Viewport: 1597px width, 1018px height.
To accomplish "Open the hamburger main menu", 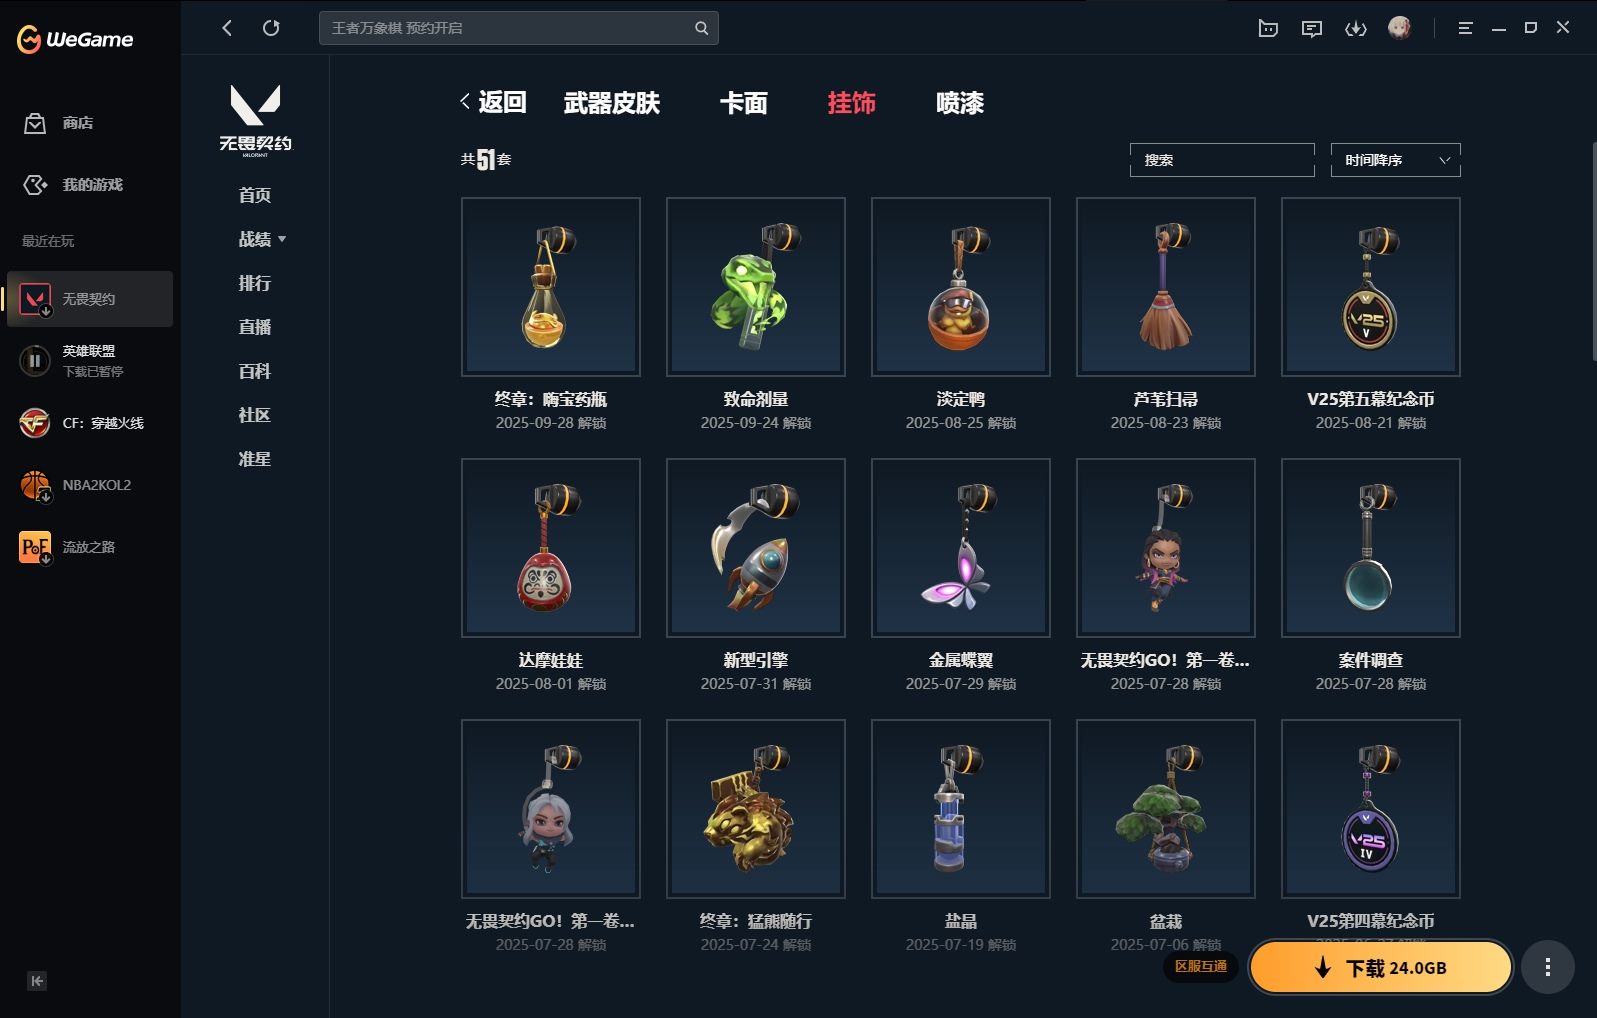I will tap(1465, 28).
